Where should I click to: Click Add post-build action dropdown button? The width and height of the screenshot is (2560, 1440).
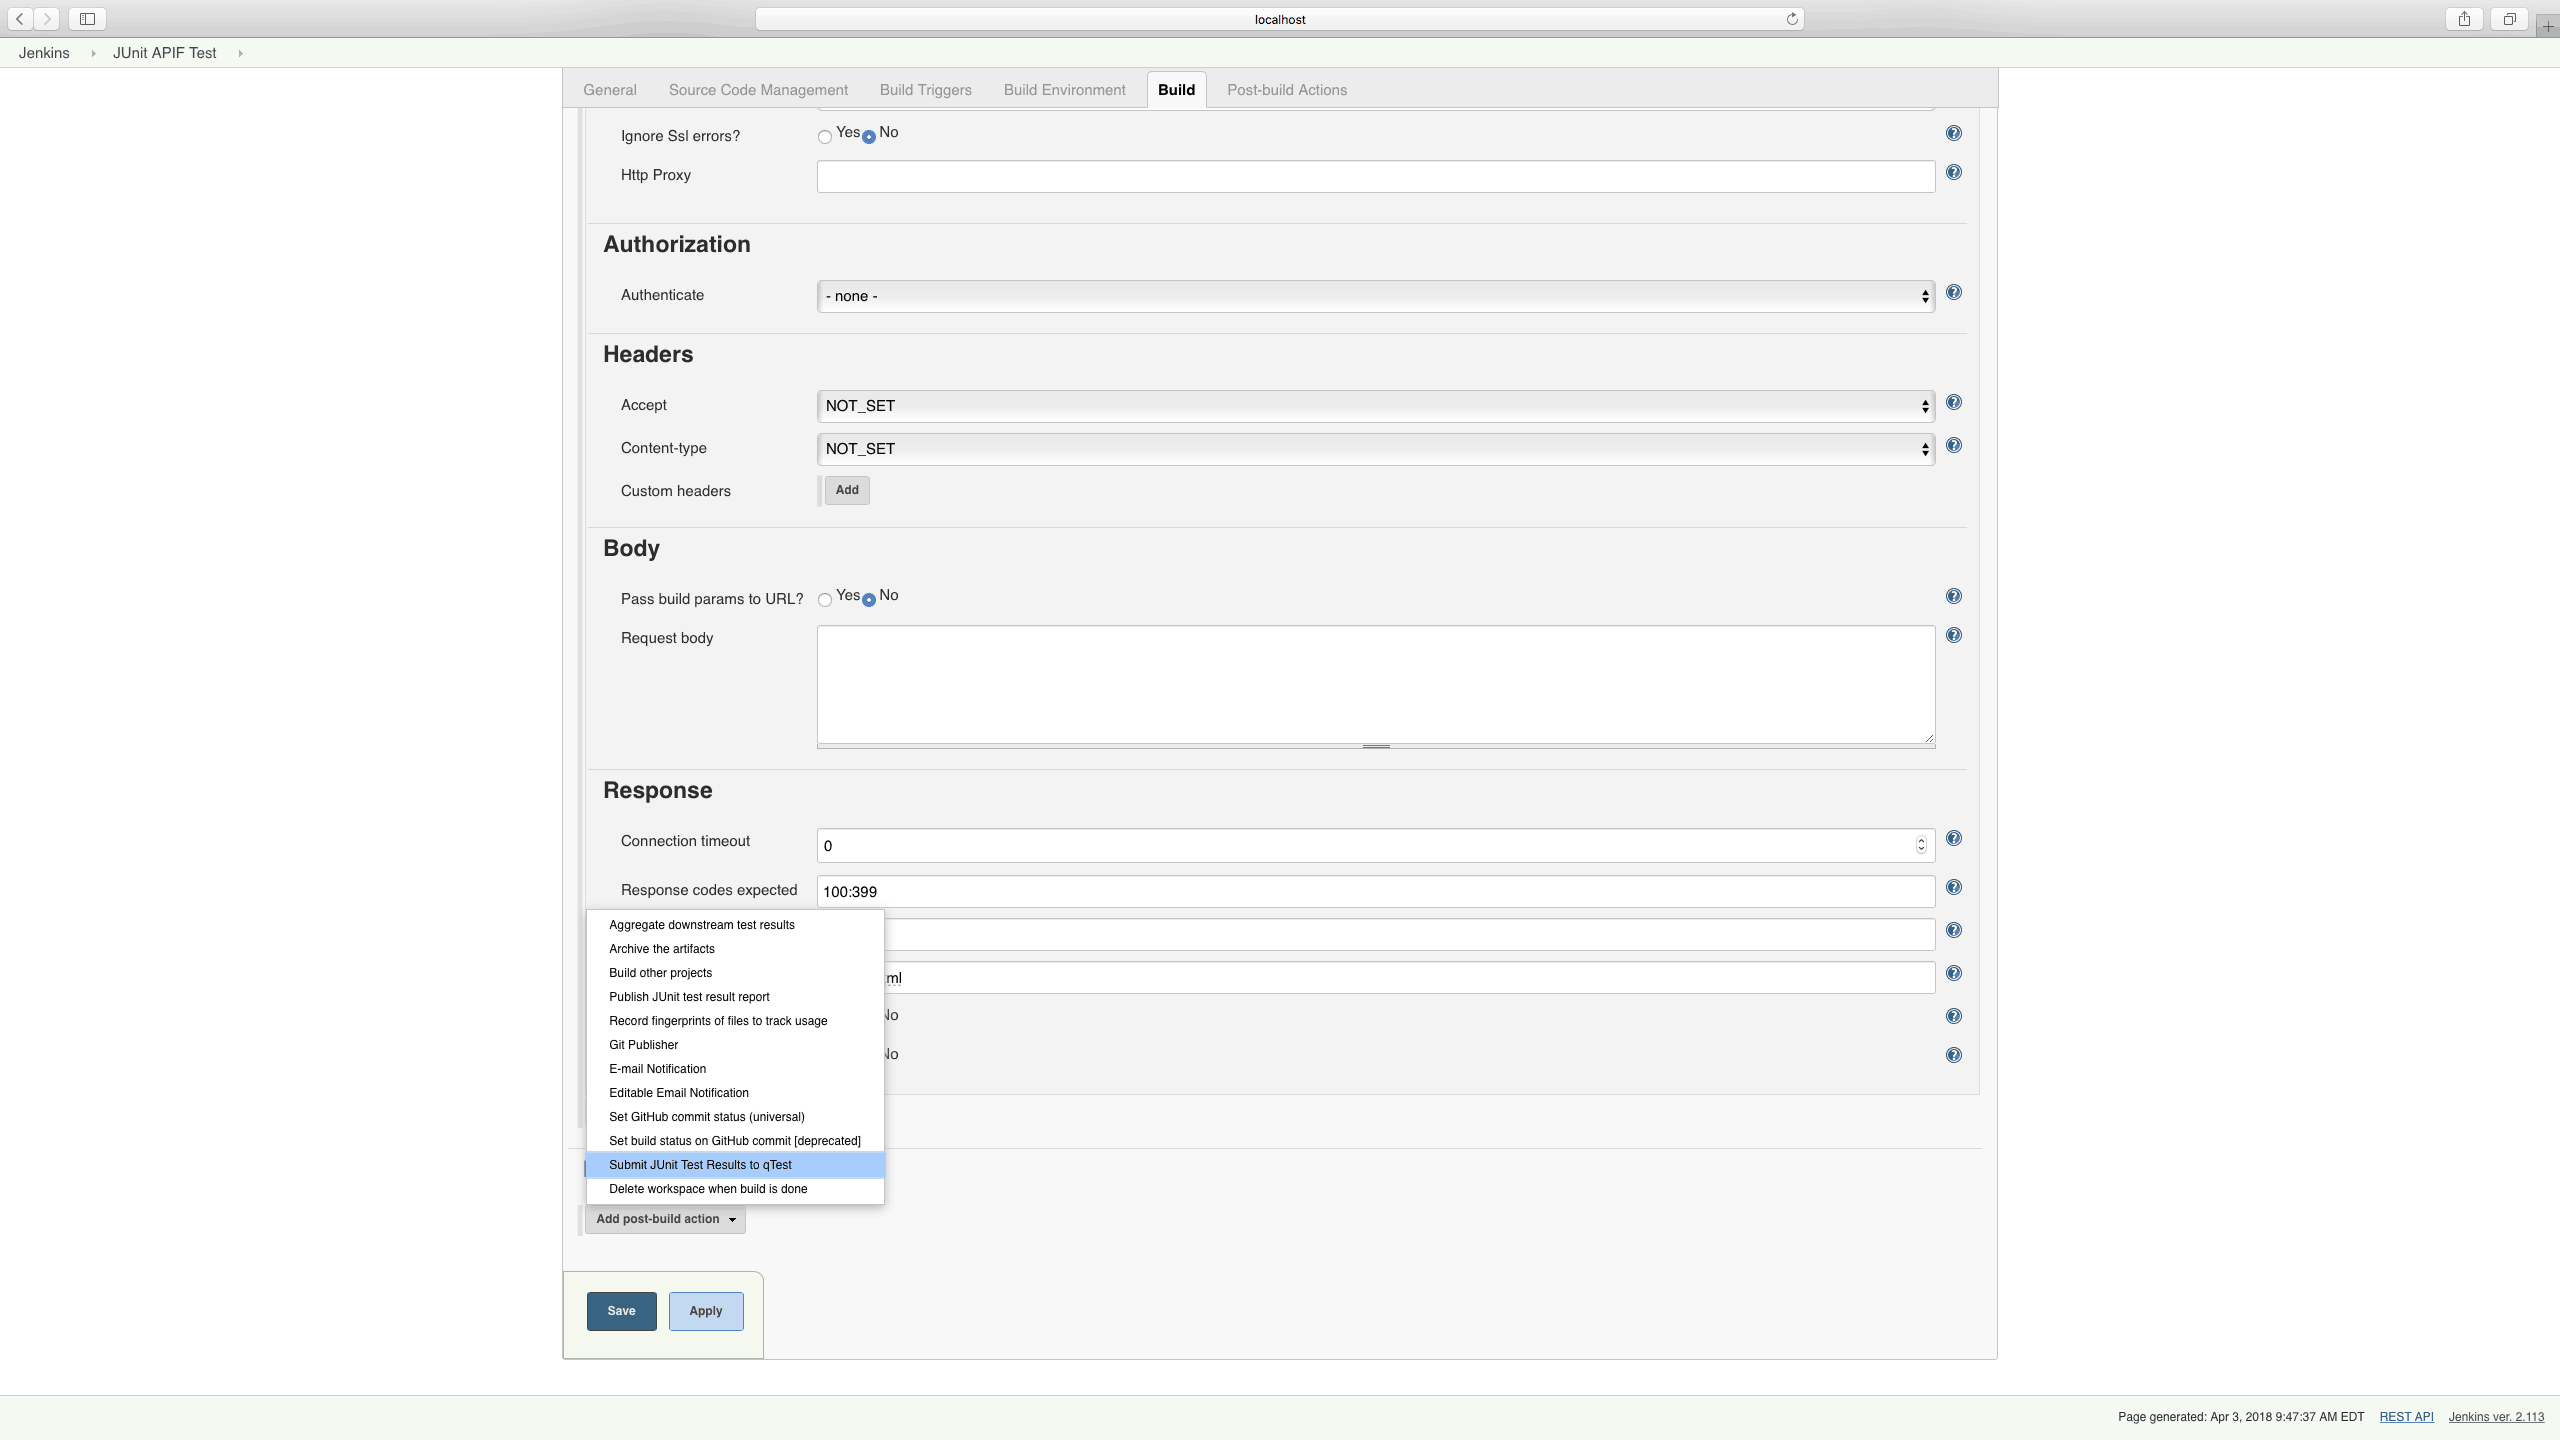[x=665, y=1219]
